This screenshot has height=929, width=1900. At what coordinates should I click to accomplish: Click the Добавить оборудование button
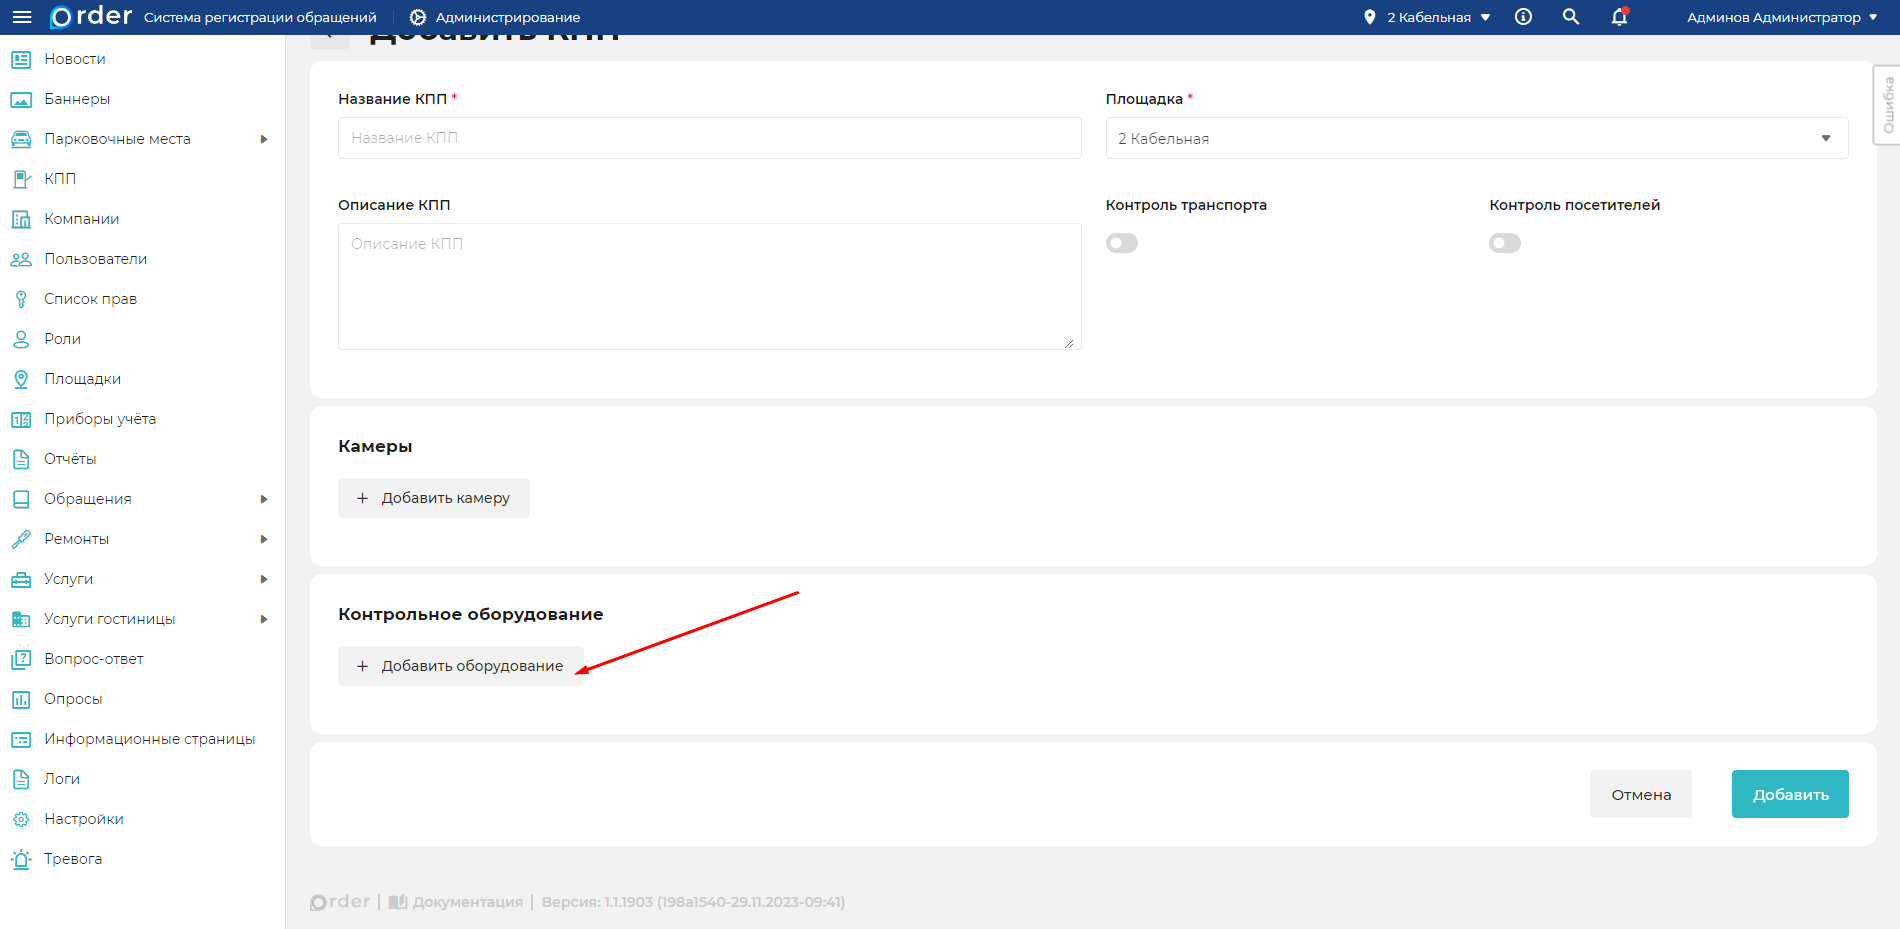(x=461, y=666)
